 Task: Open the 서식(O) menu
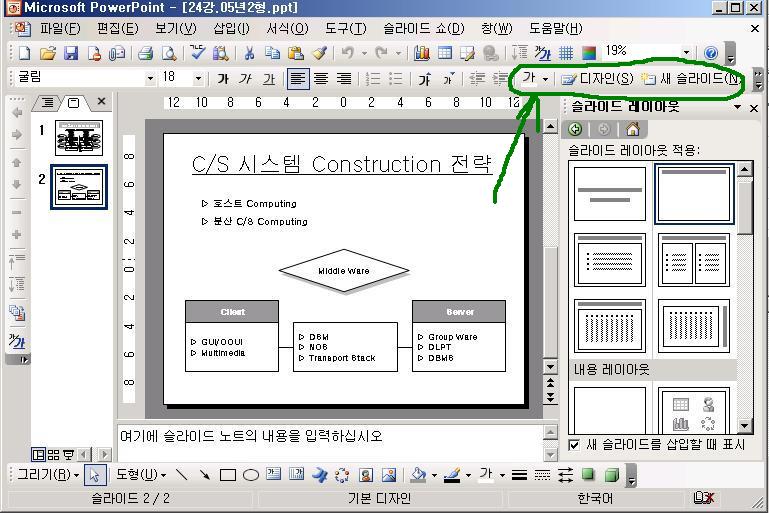pyautogui.click(x=287, y=28)
